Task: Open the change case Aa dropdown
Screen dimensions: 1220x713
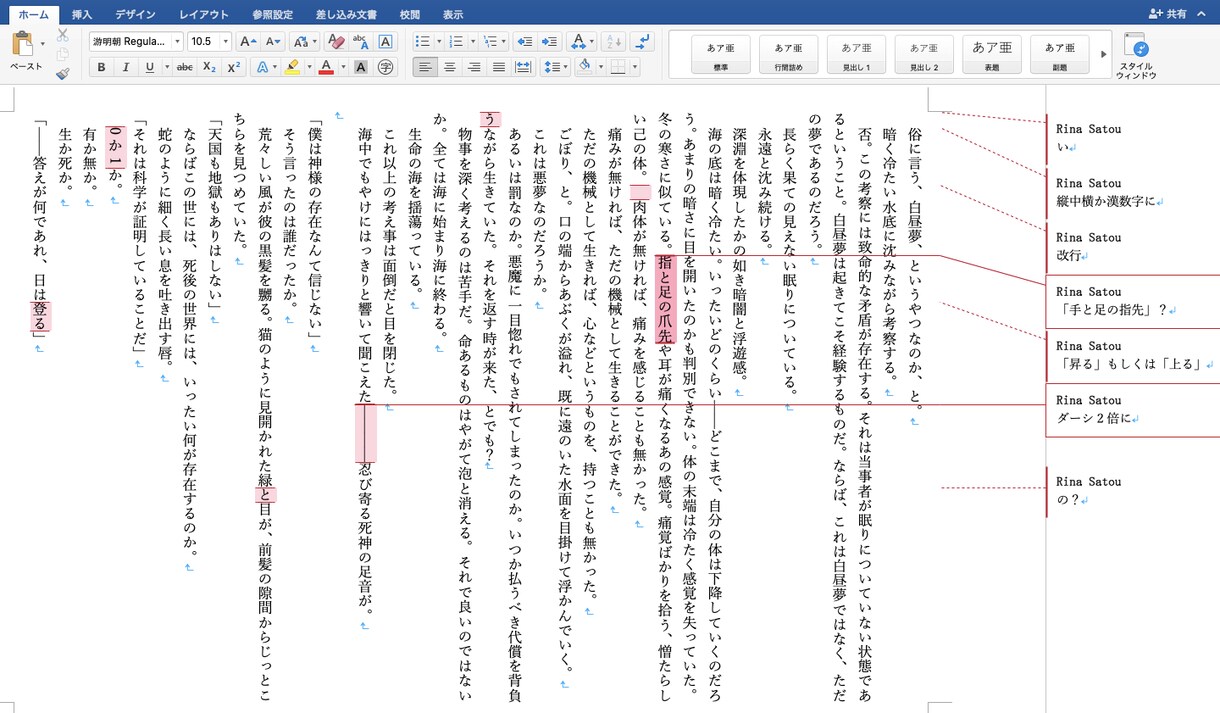Action: (x=304, y=41)
